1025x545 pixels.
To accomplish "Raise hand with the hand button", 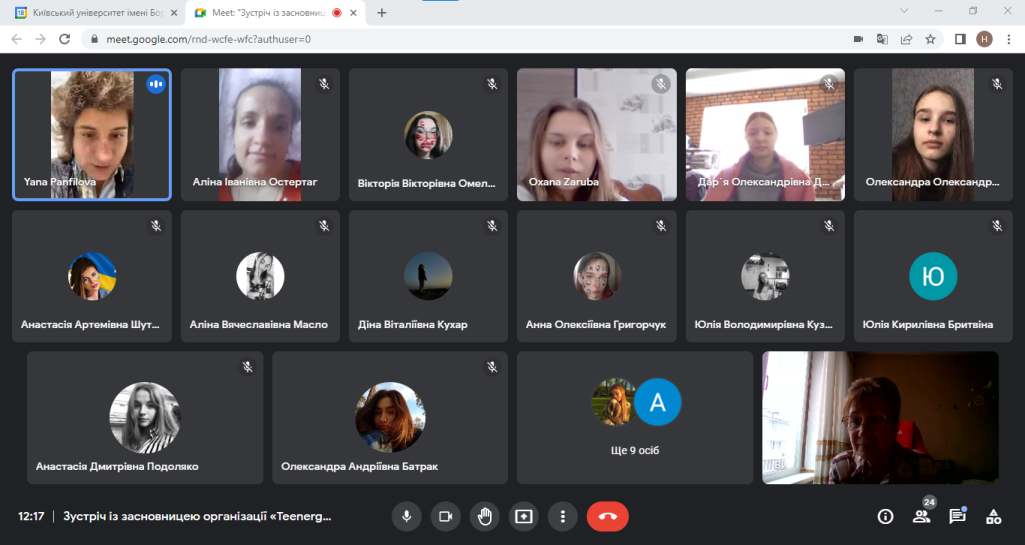I will [x=484, y=516].
